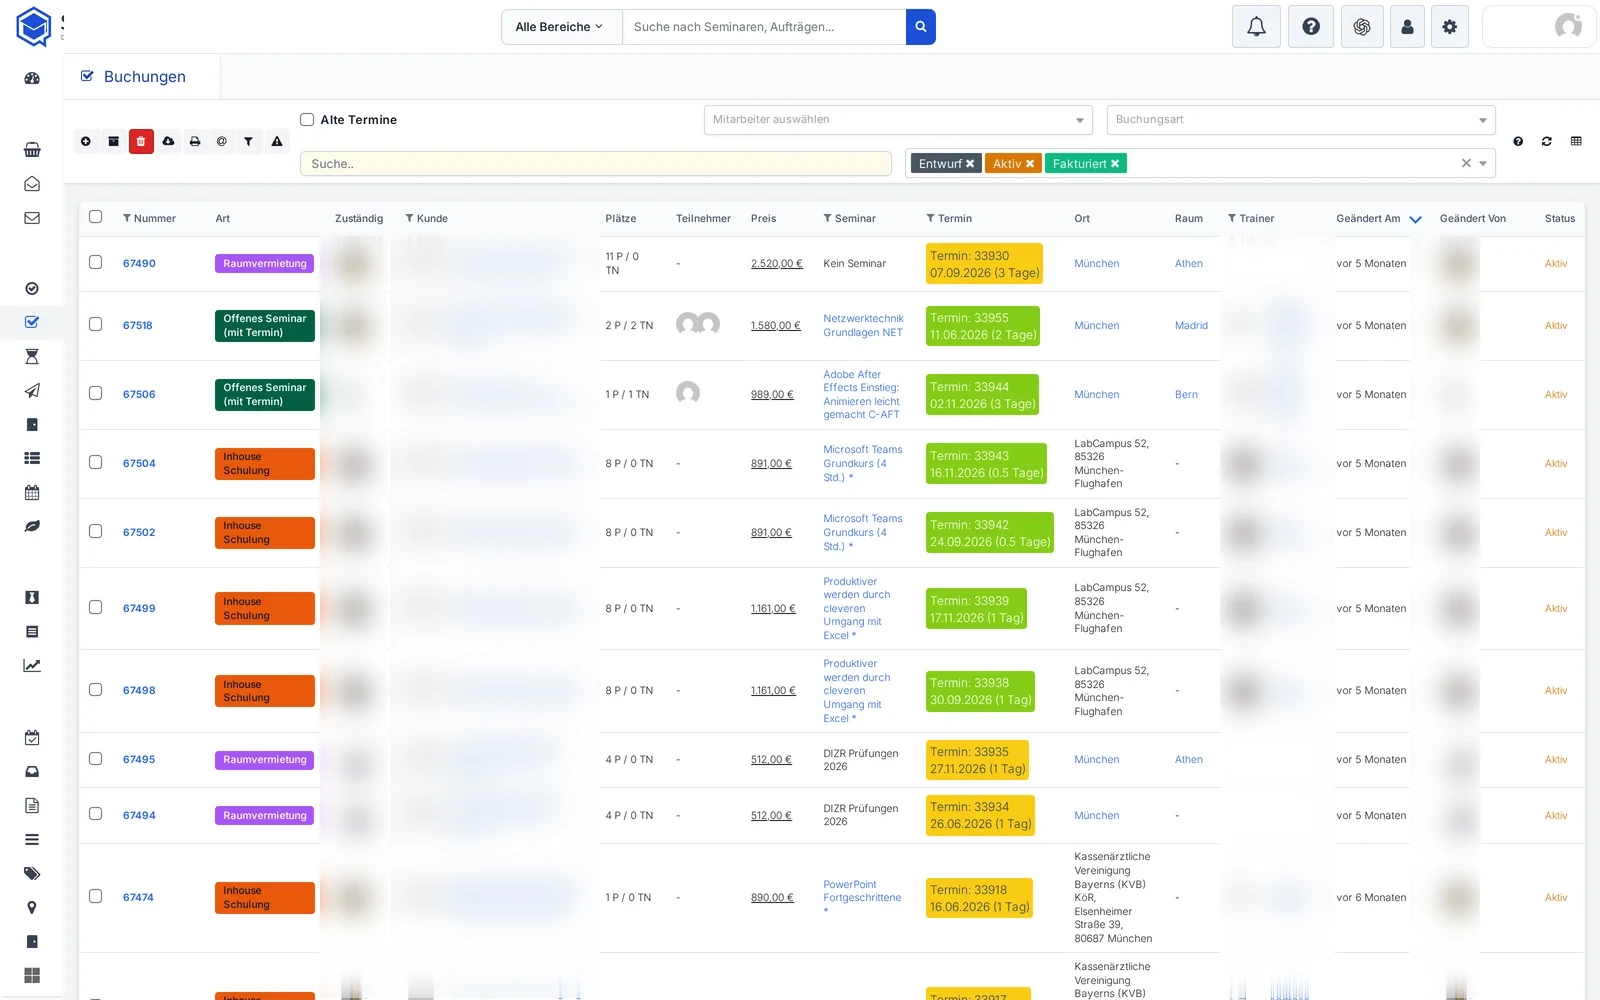Image resolution: width=1600 pixels, height=1000 pixels.
Task: Expand the Mitarbeiter auswählen dropdown
Action: tap(899, 120)
